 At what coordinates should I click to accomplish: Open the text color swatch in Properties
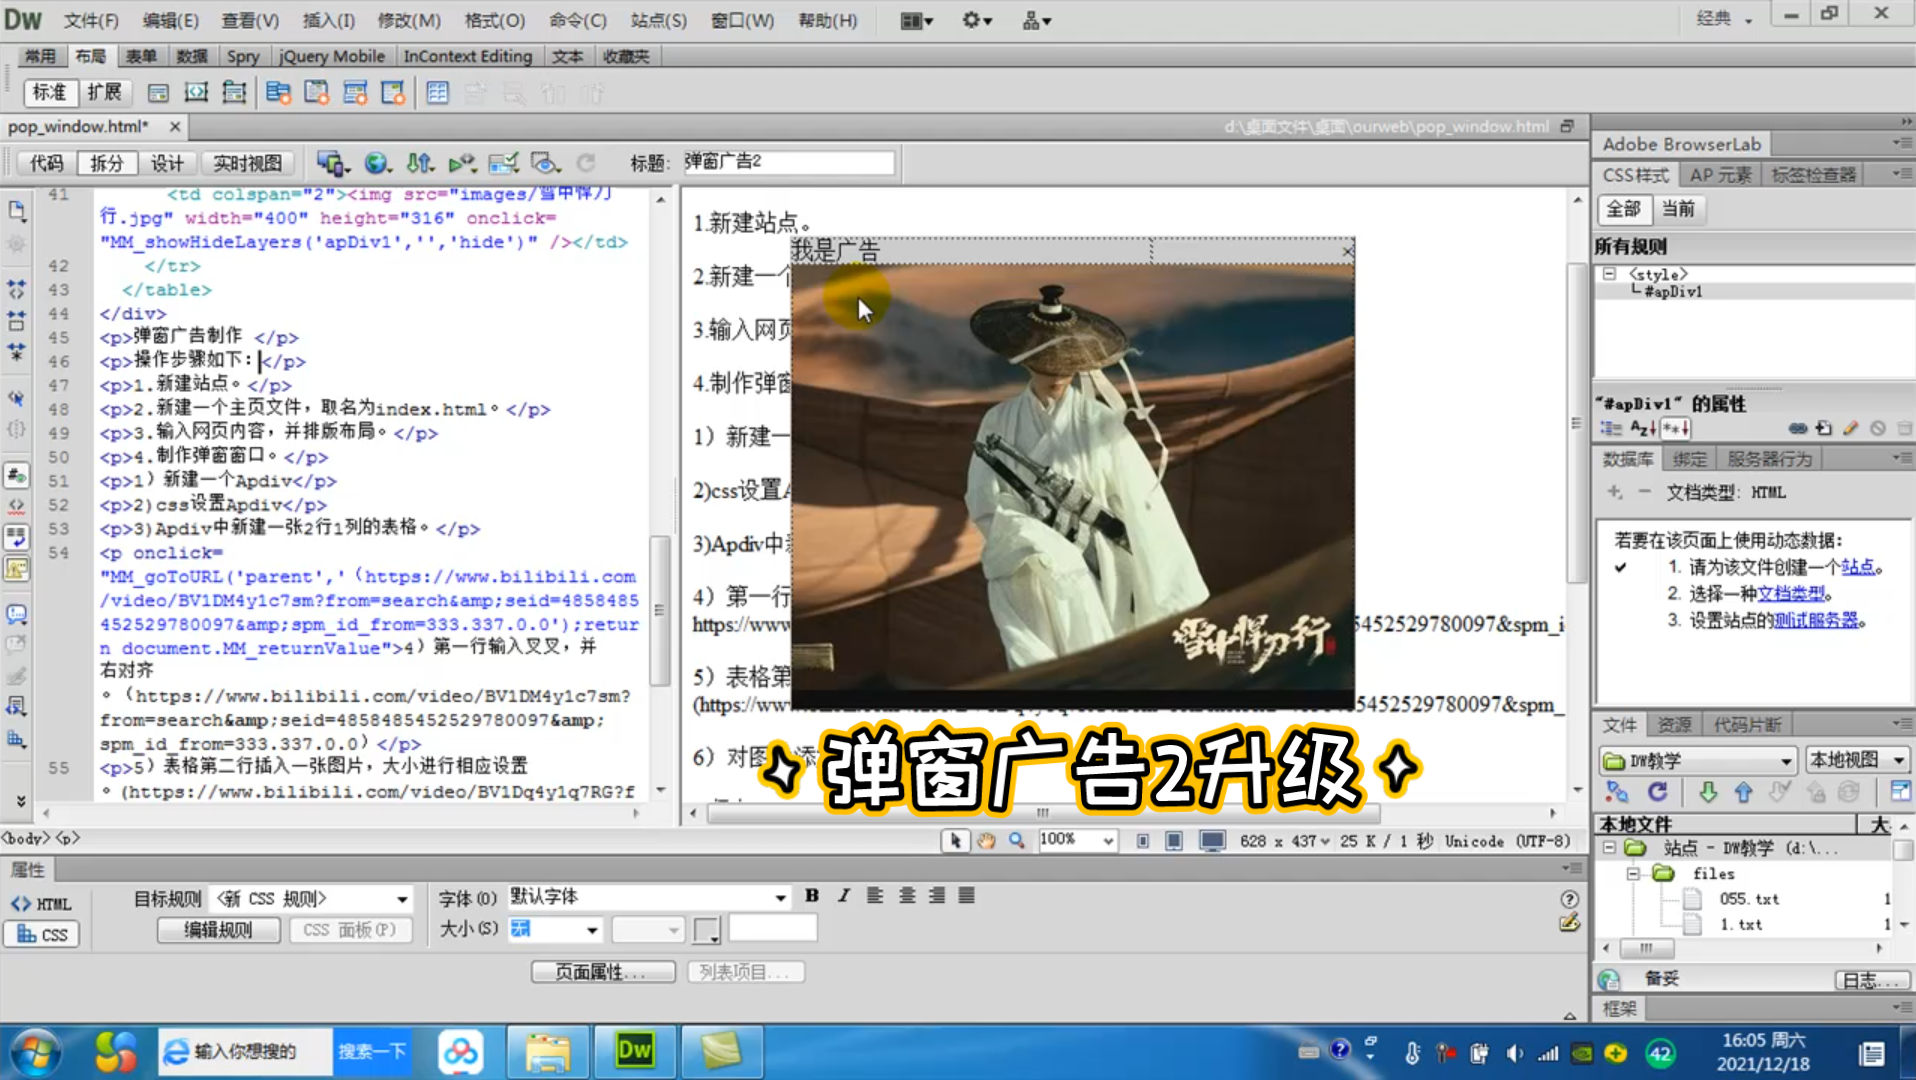coord(706,930)
